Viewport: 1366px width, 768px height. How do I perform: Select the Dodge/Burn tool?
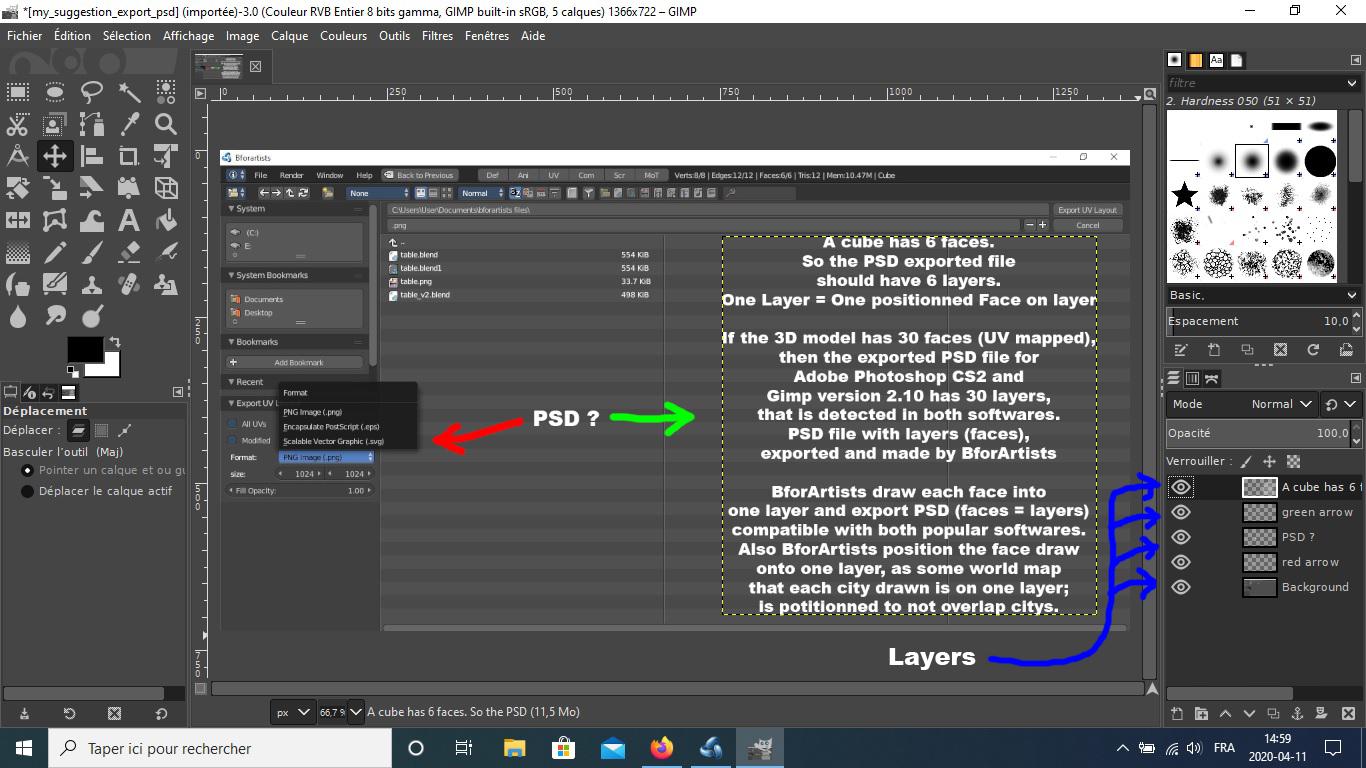click(92, 316)
